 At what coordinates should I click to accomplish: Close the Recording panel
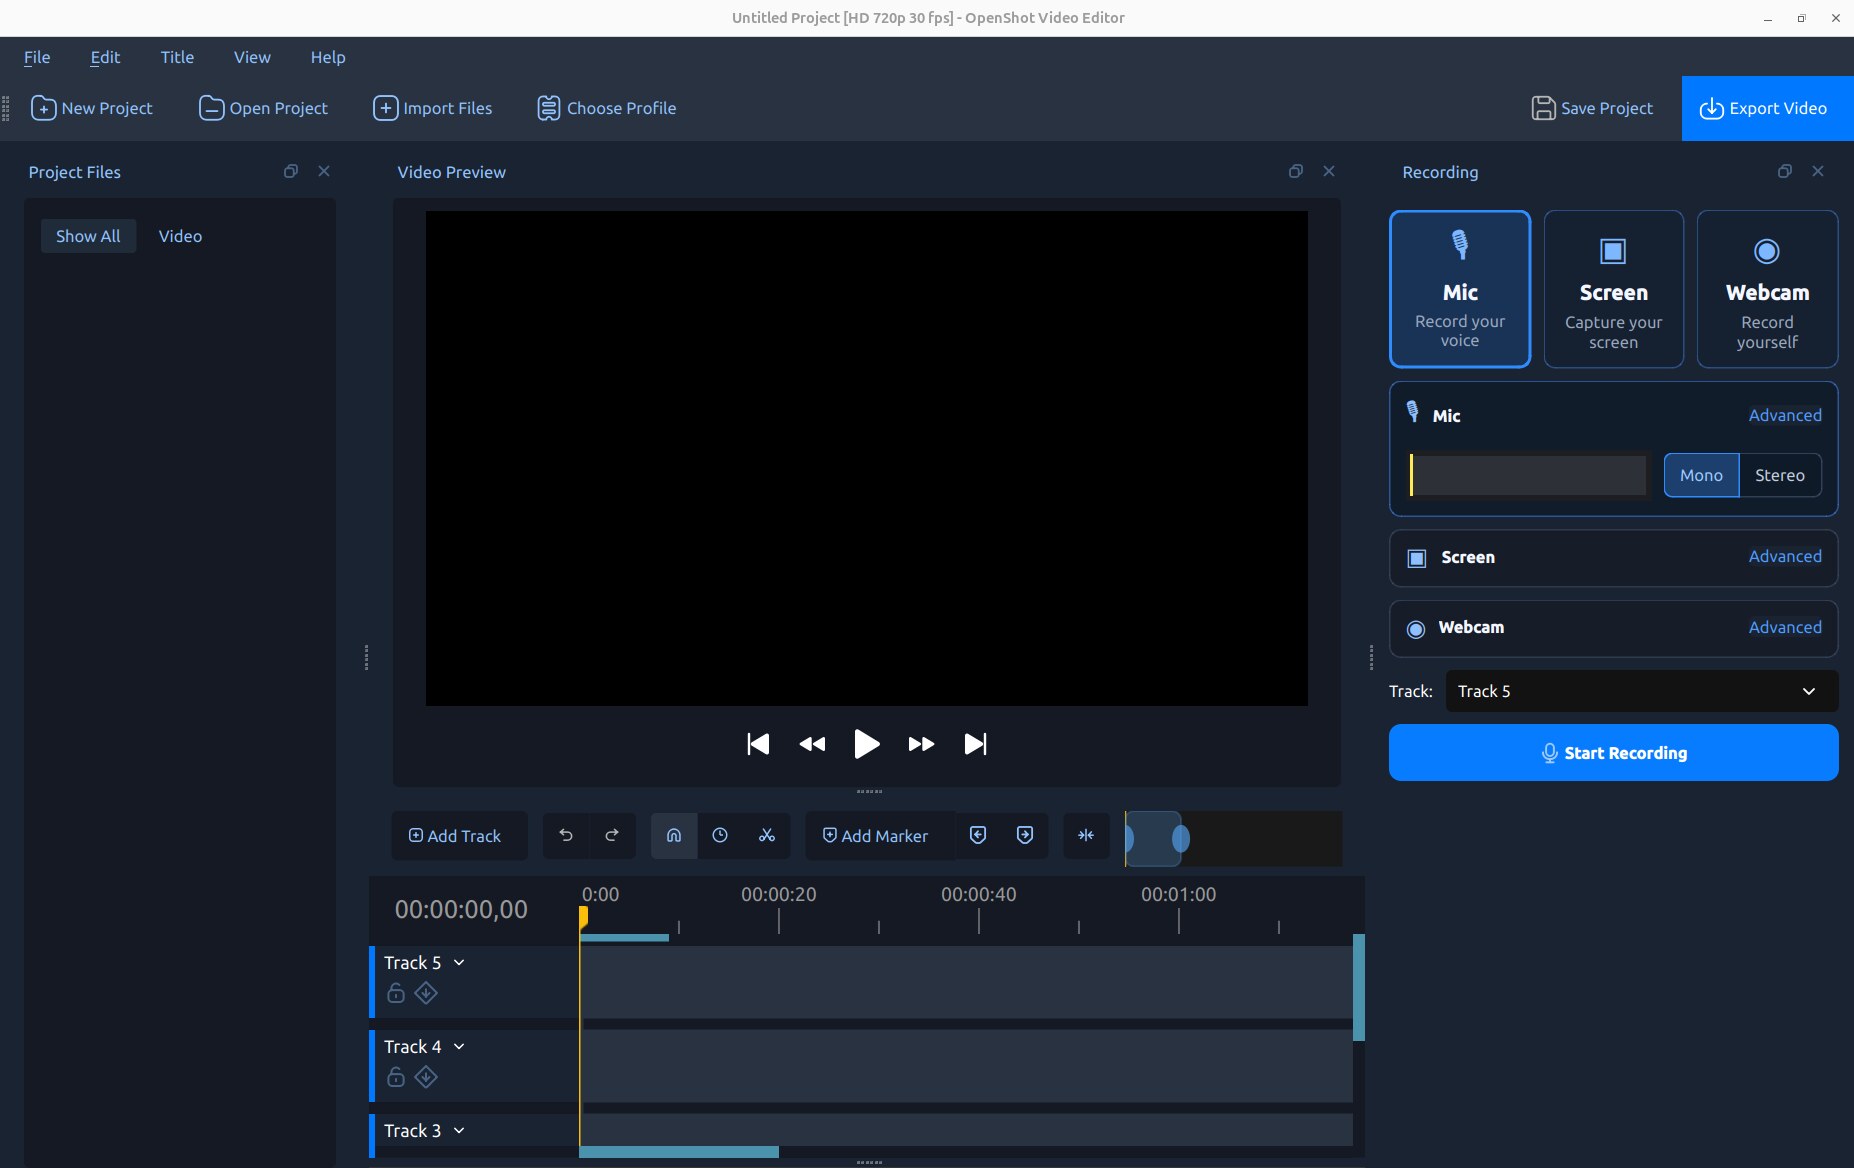1818,171
